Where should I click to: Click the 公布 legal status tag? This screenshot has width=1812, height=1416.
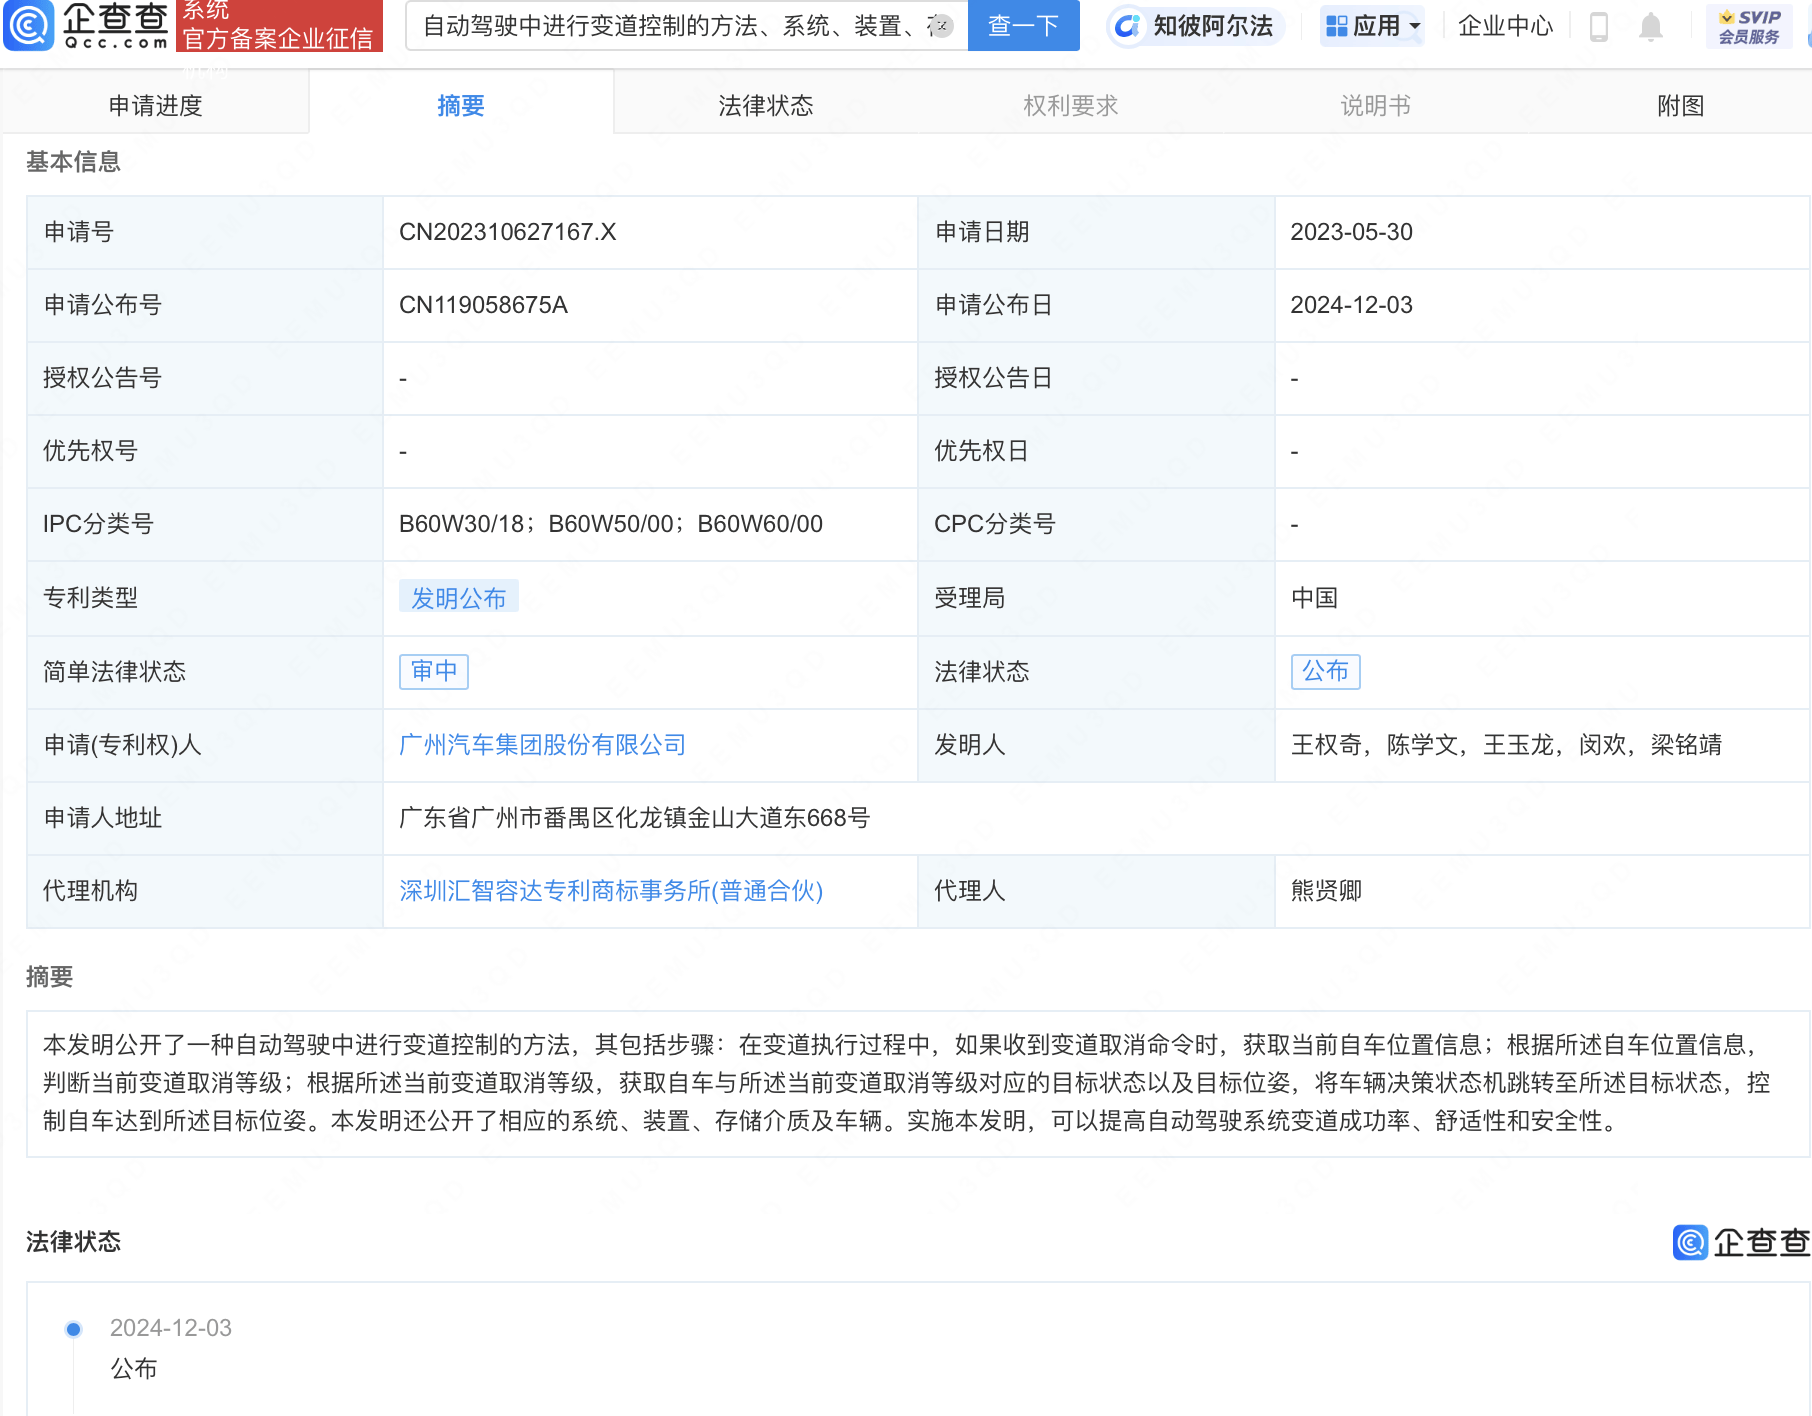(1326, 671)
